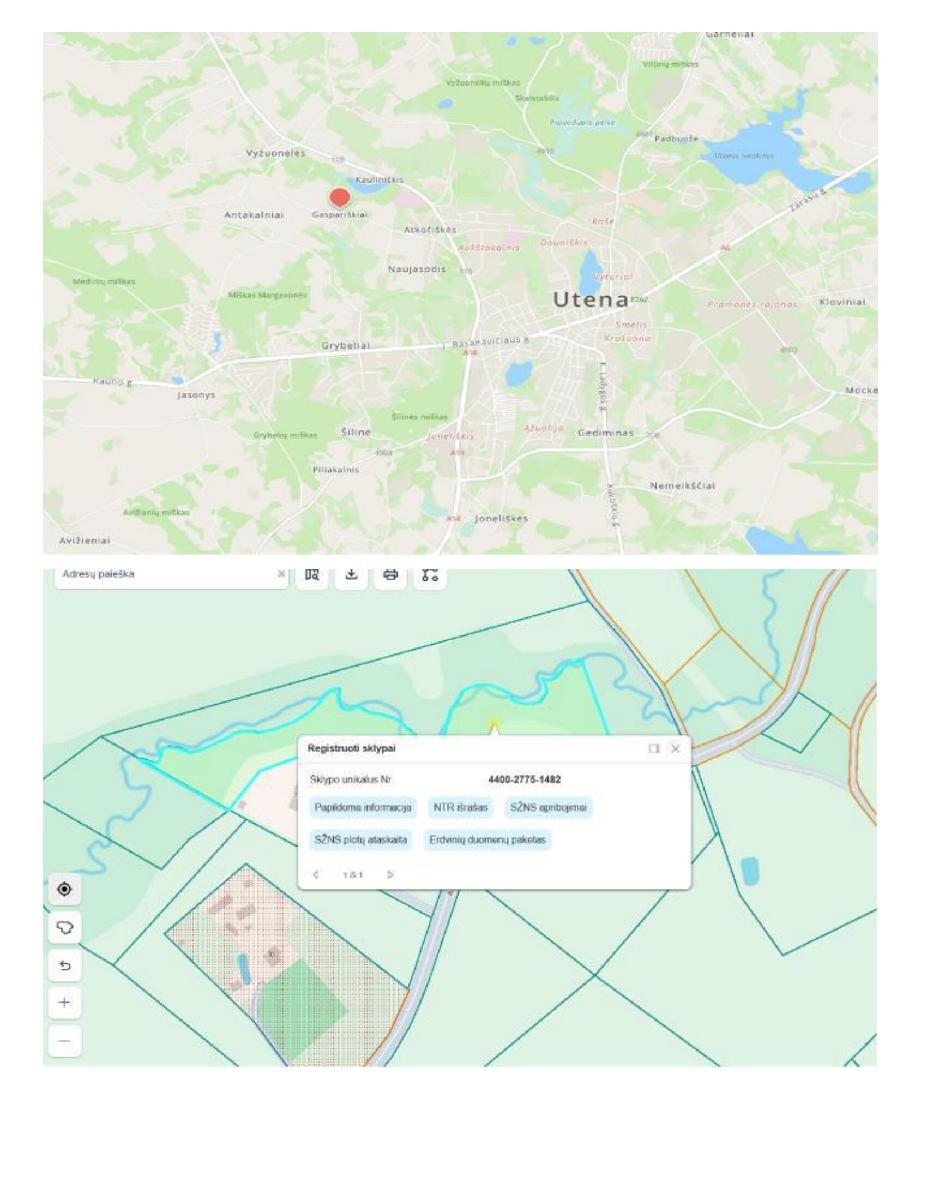Select the measure/draw path tool icon
Image resolution: width=927 pixels, height=1200 pixels.
(432, 575)
